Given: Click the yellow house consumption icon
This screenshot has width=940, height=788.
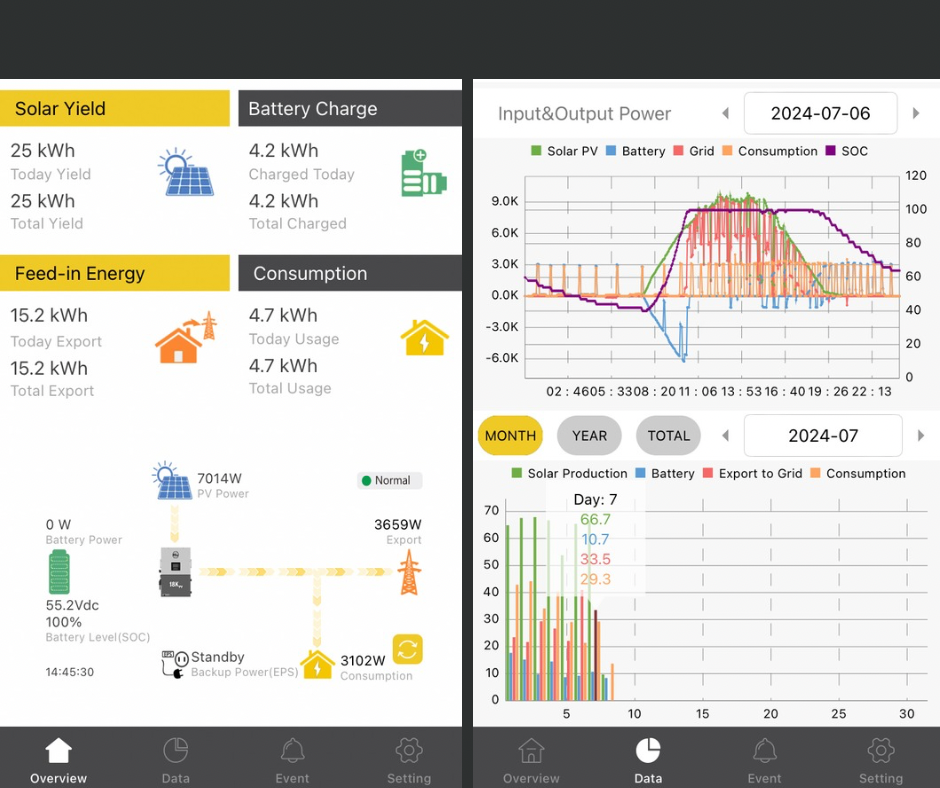Looking at the screenshot, I should coord(424,337).
